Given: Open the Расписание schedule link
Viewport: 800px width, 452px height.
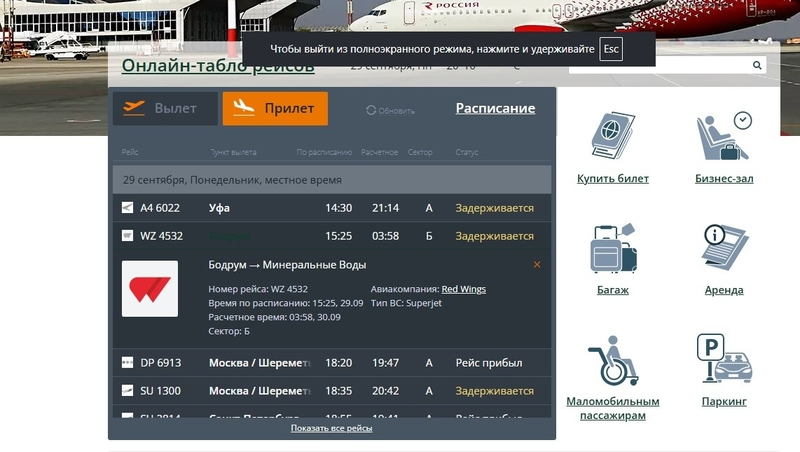Looking at the screenshot, I should 495,109.
